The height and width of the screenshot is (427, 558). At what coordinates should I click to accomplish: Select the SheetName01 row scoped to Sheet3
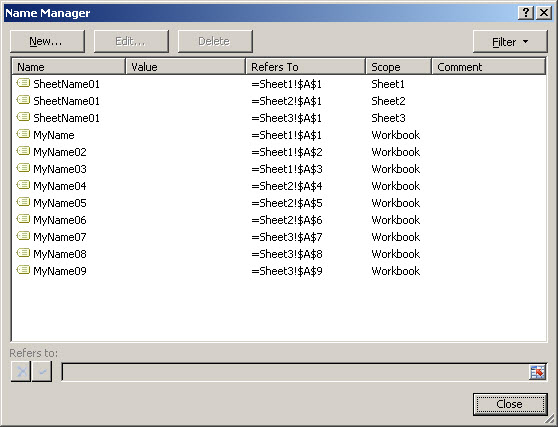[x=279, y=118]
